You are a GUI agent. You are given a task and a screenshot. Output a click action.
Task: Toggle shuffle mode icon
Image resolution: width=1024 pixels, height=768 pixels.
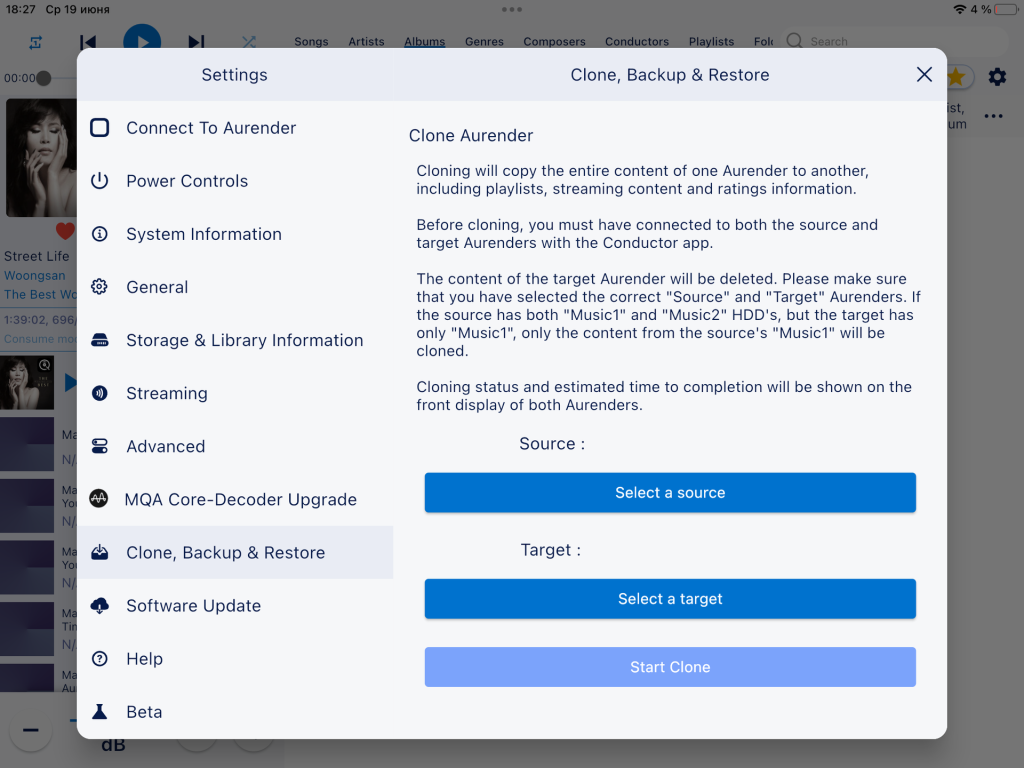(249, 42)
